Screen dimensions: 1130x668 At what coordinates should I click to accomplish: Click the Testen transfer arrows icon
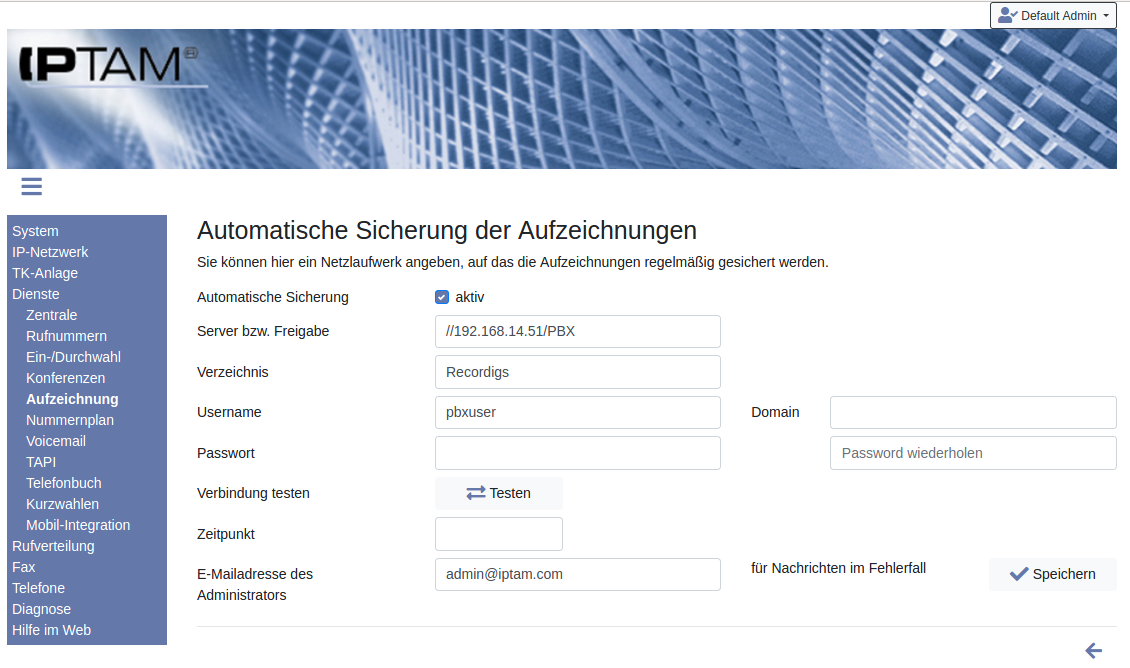click(475, 493)
